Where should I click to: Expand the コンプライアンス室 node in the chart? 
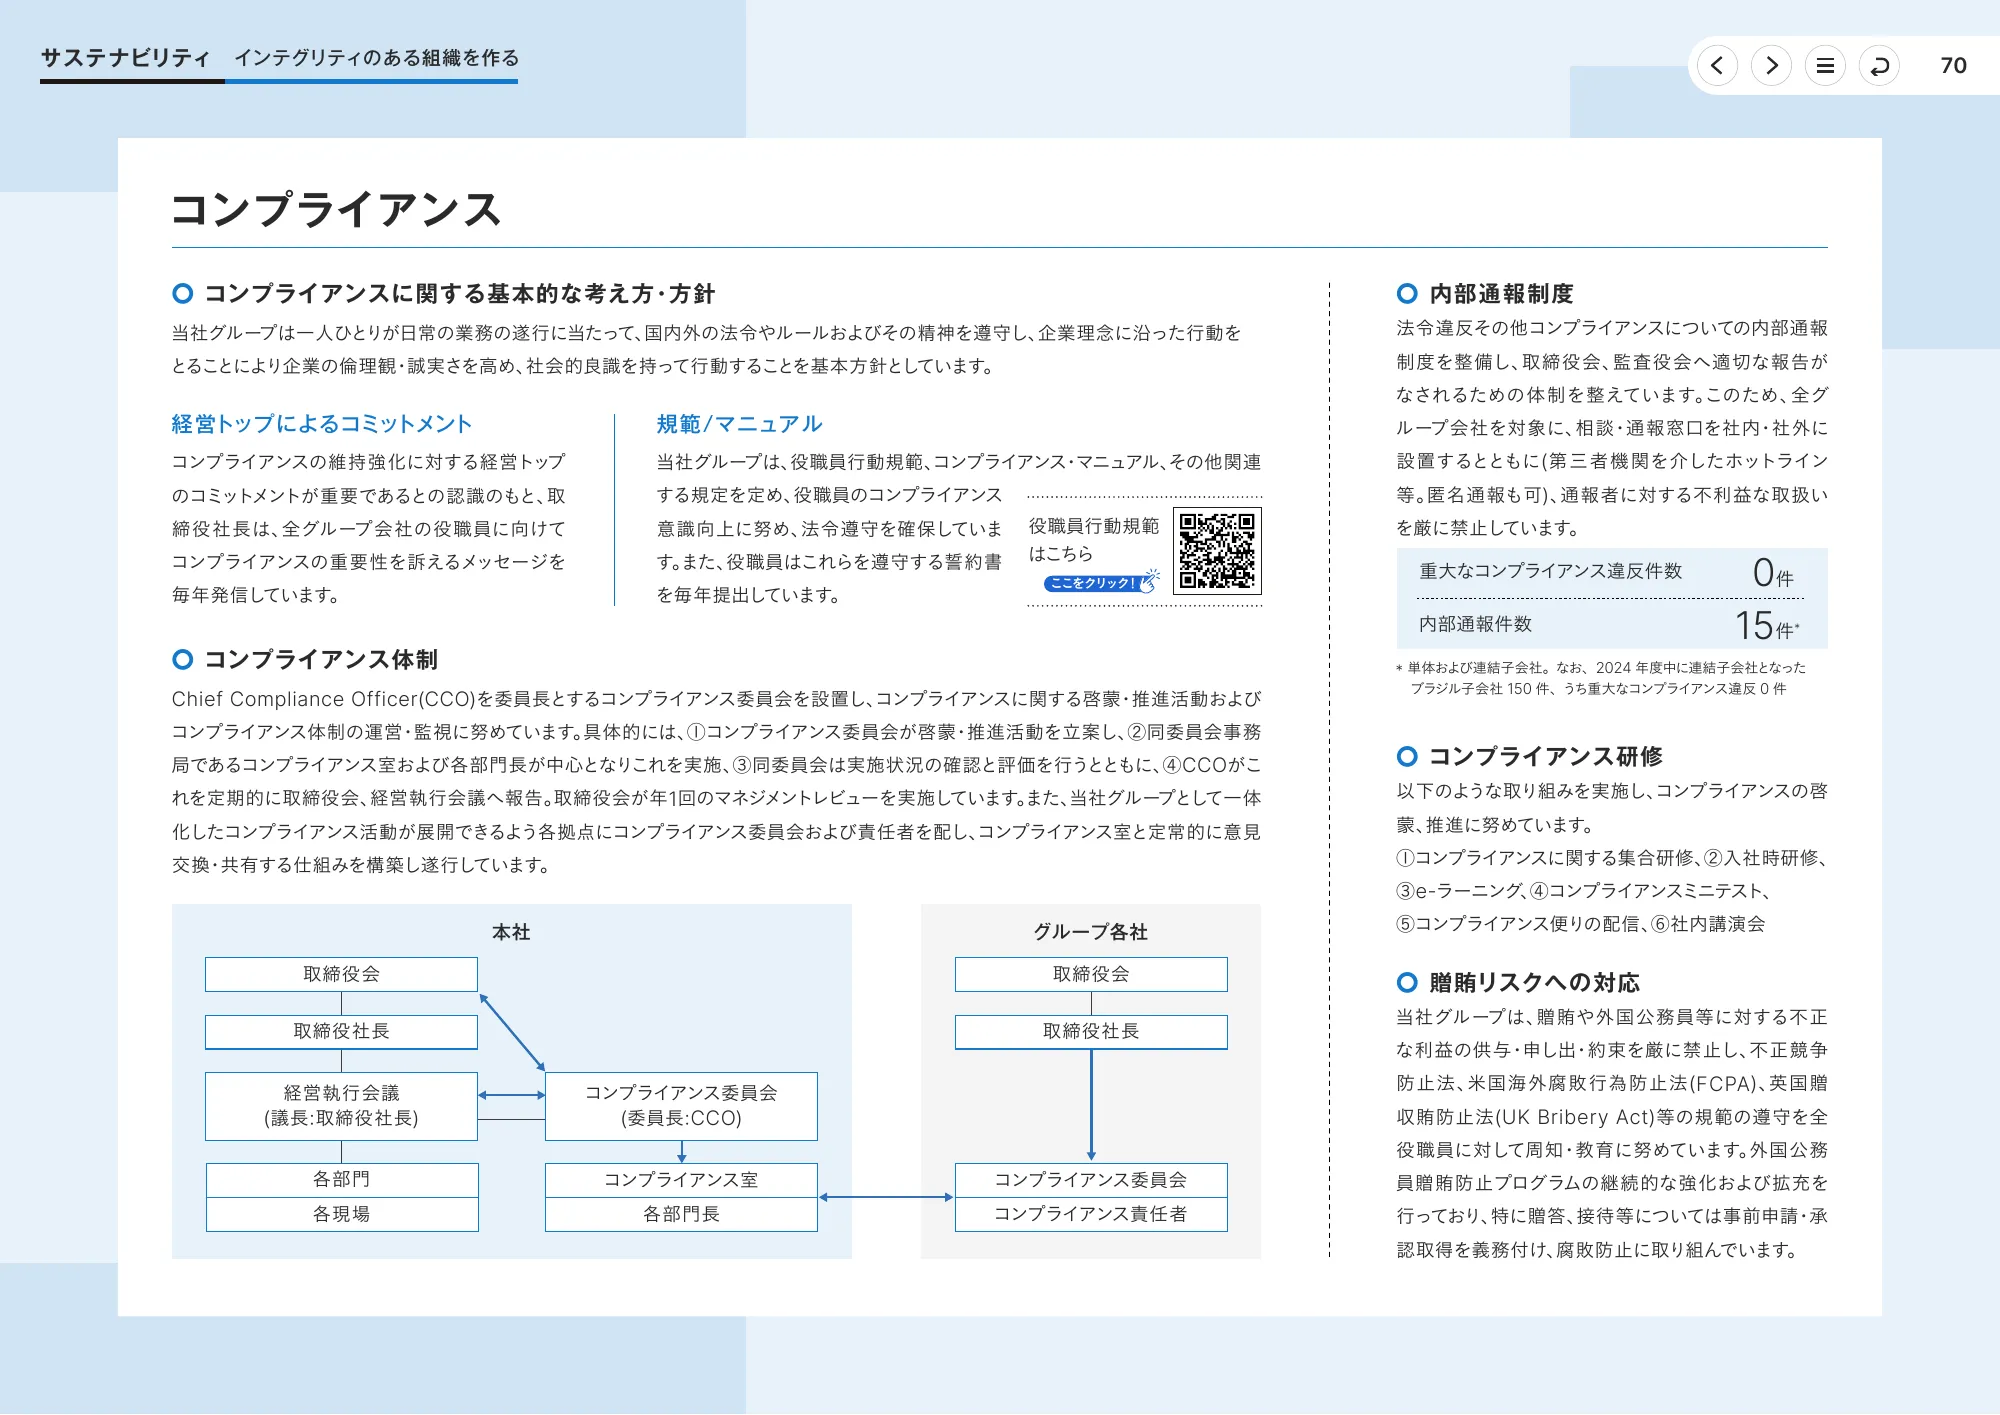pos(681,1181)
